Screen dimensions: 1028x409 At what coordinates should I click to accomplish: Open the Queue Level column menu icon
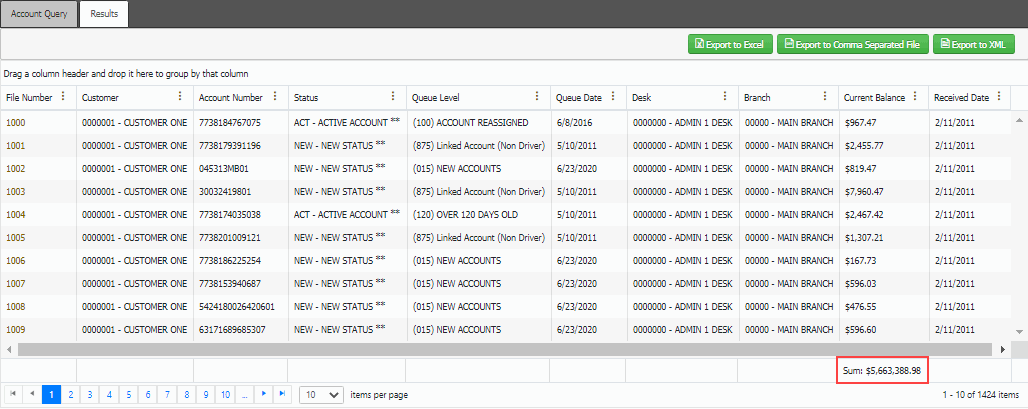(536, 97)
